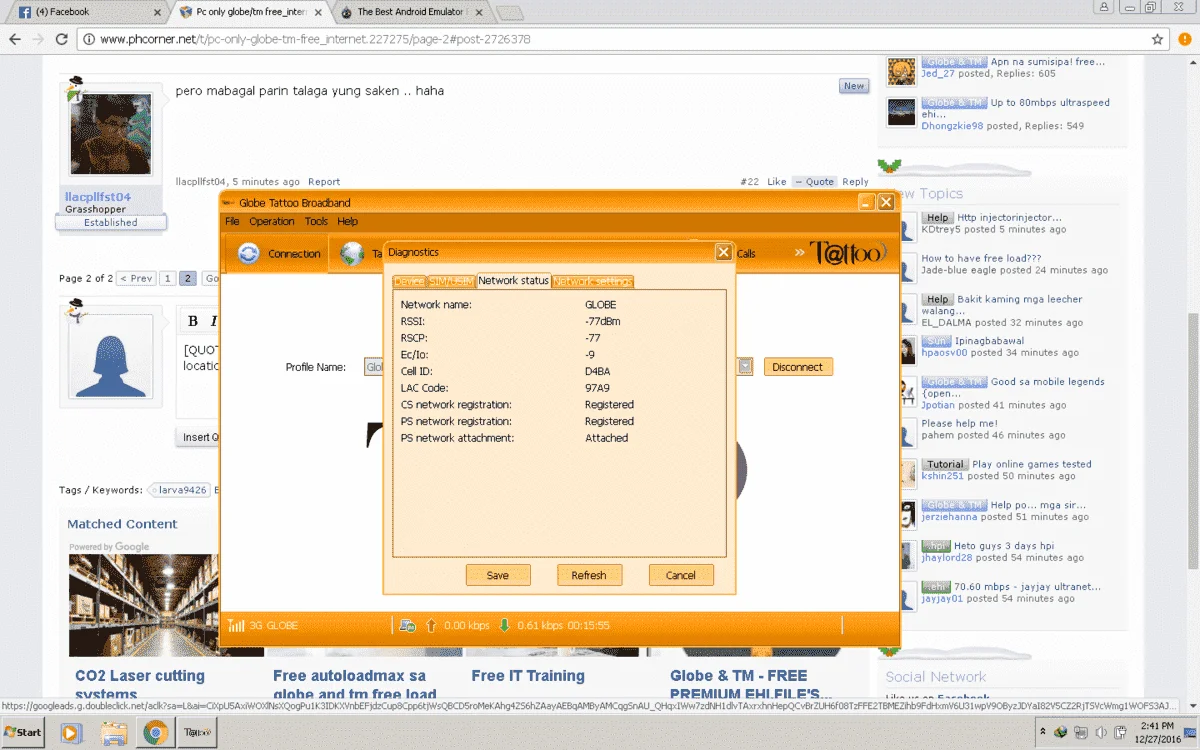Open the File menu in Globe Tattoo
The image size is (1200, 750).
tap(232, 222)
